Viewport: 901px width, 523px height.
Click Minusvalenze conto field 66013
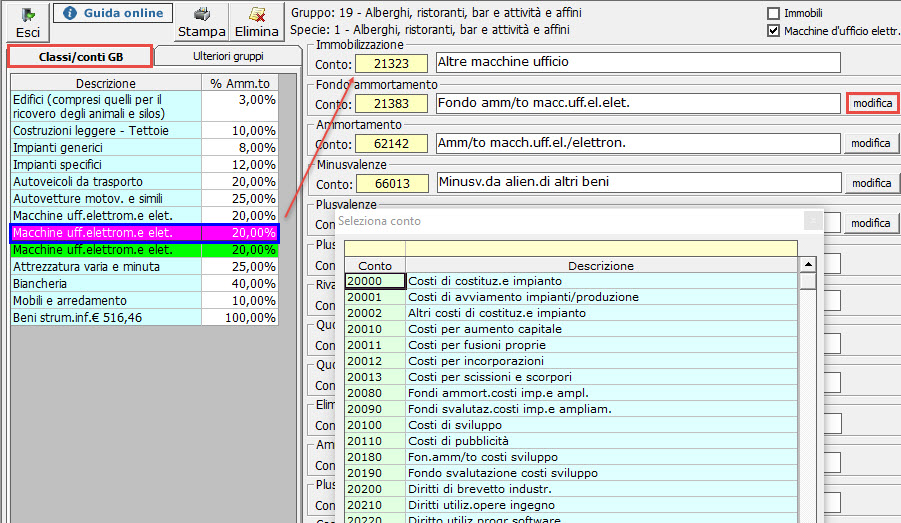tap(392, 183)
